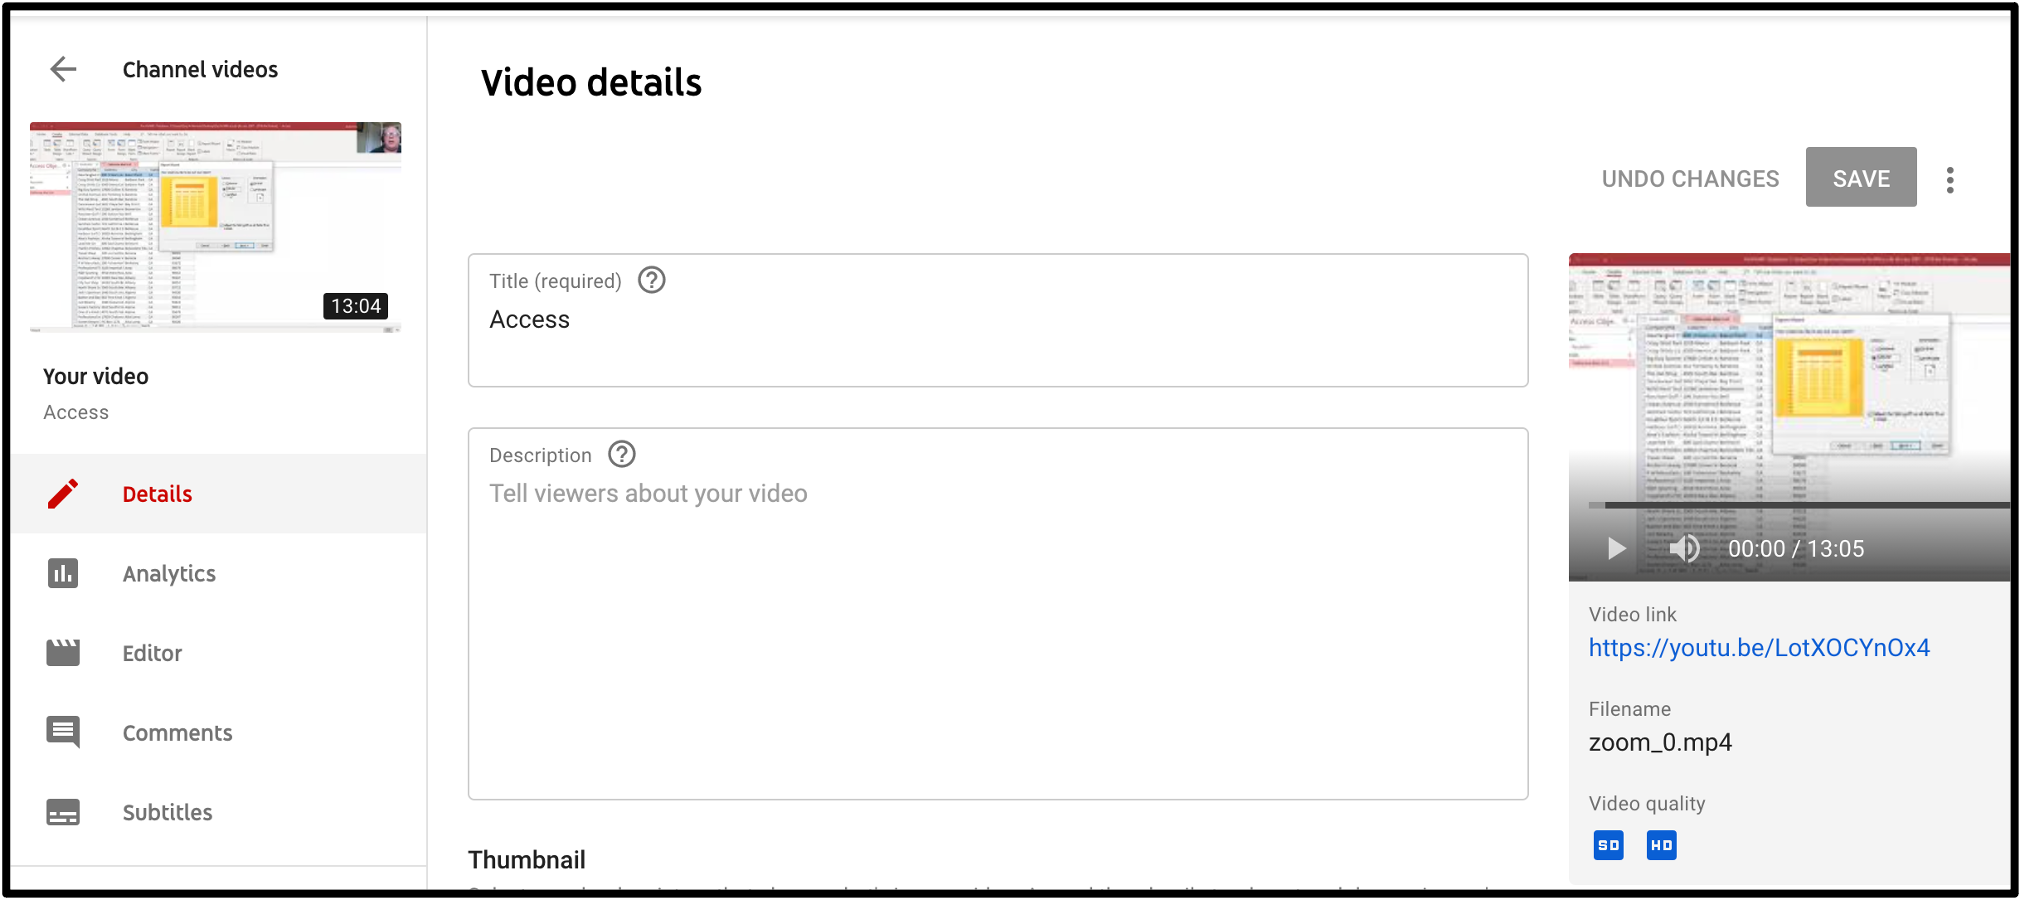Click the Description help question mark icon
Viewport: 2020px width, 899px height.
click(621, 454)
